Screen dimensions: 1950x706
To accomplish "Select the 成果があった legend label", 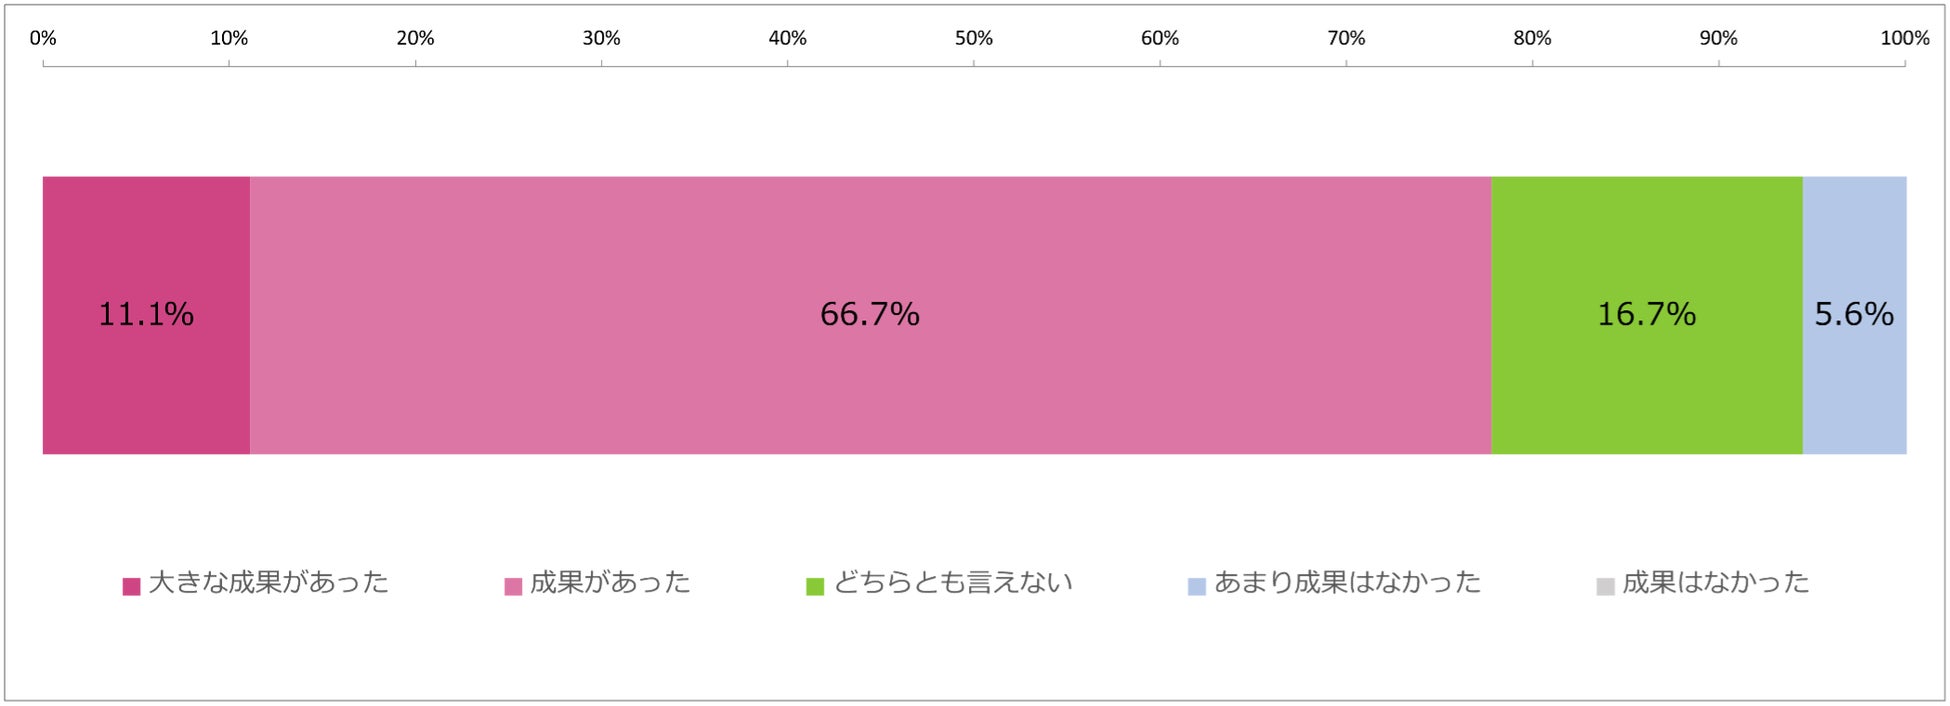I will [610, 583].
